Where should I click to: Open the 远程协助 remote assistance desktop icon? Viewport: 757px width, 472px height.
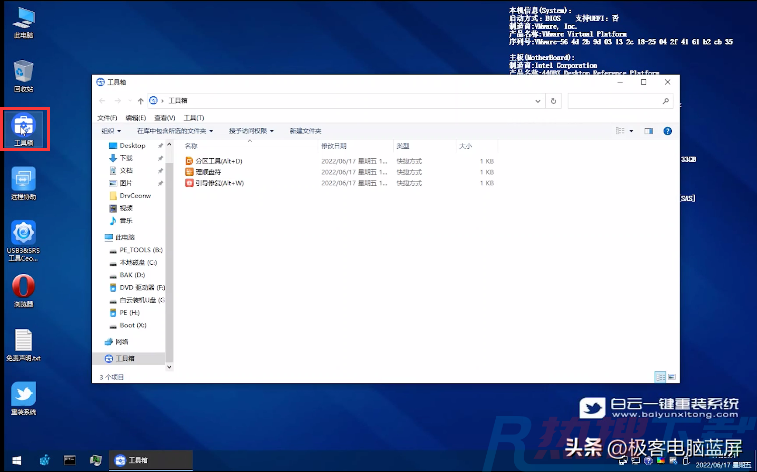23,183
